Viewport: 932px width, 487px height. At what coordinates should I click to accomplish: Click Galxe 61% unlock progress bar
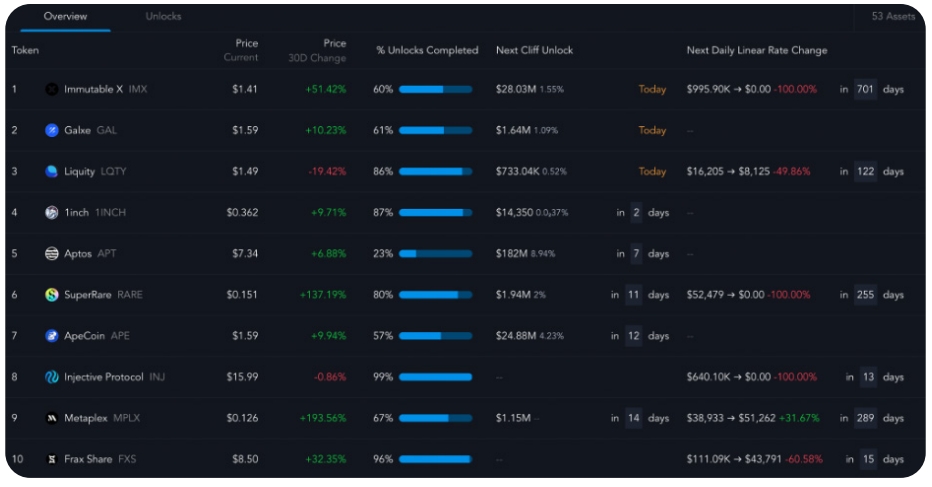point(436,130)
